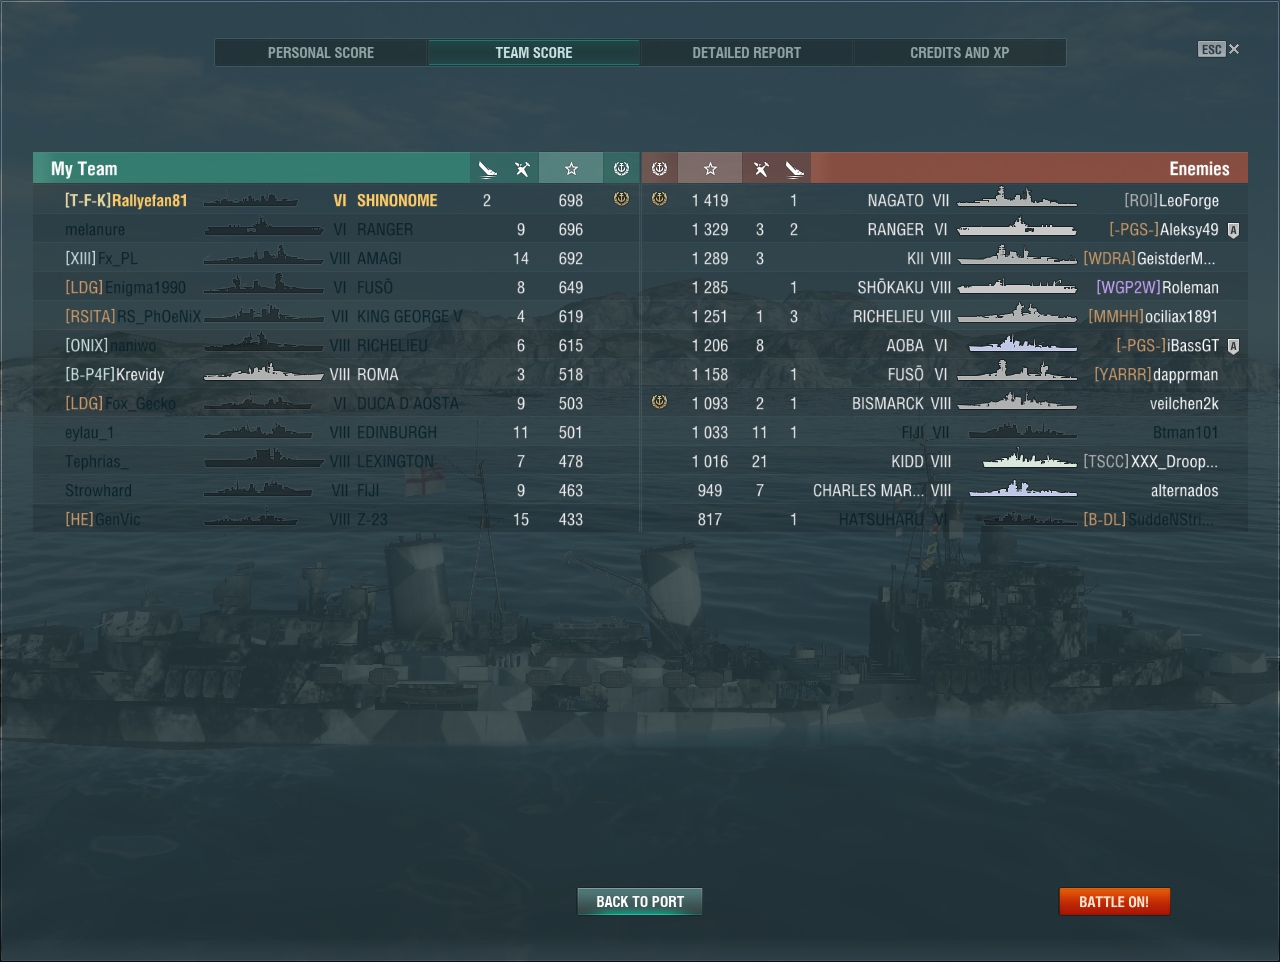Click My Team achievements medal column icon
Screen dimensions: 1280x962
tap(621, 169)
